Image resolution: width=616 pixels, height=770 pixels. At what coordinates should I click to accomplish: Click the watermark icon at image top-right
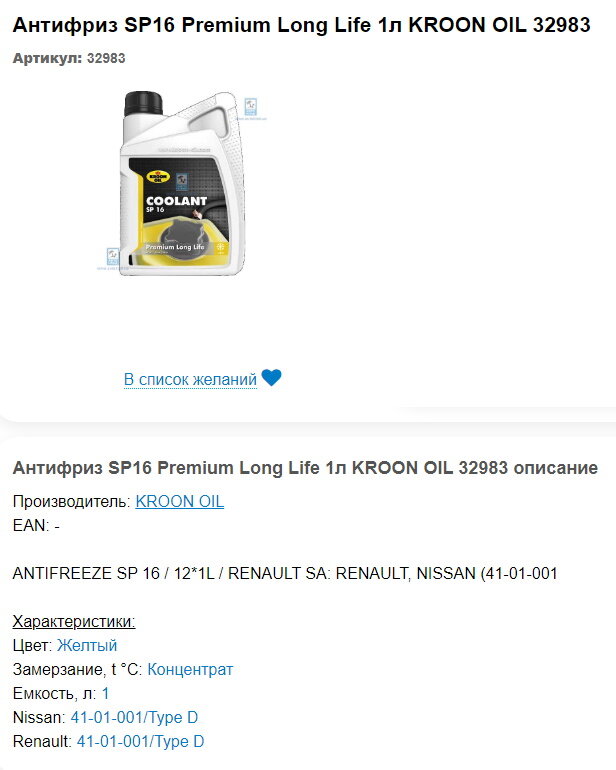point(251,107)
